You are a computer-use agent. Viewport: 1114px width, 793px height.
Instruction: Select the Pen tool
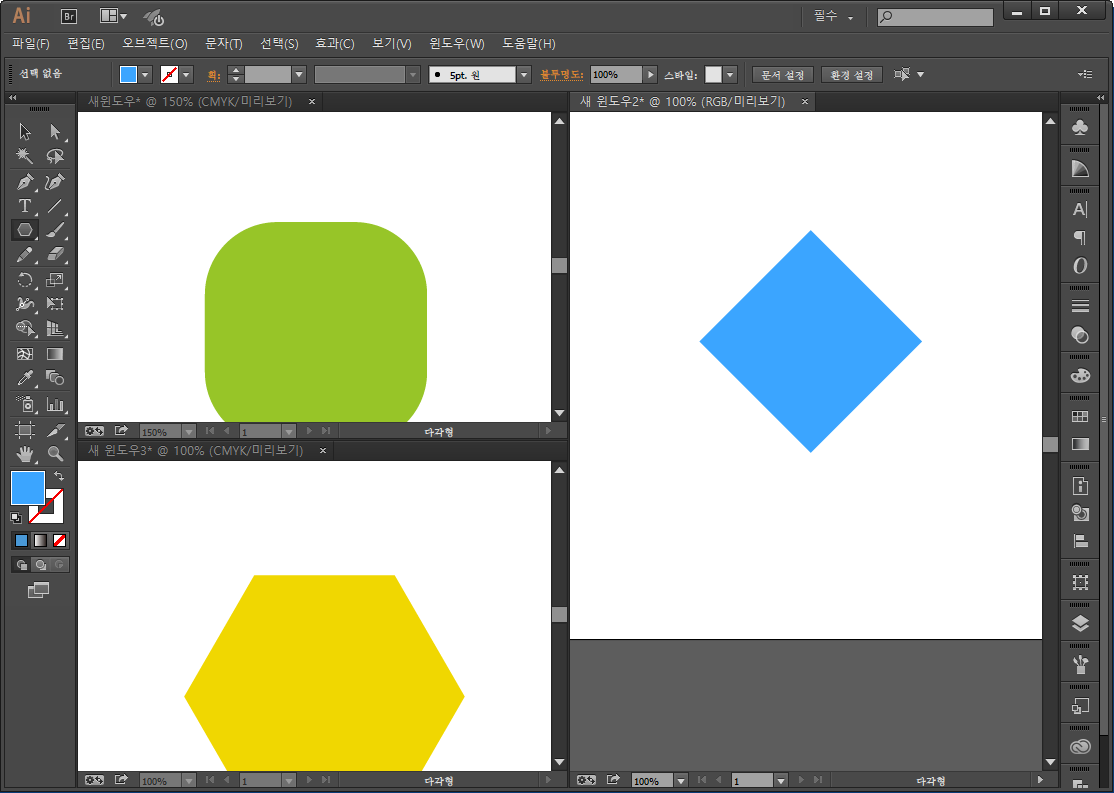pyautogui.click(x=25, y=181)
